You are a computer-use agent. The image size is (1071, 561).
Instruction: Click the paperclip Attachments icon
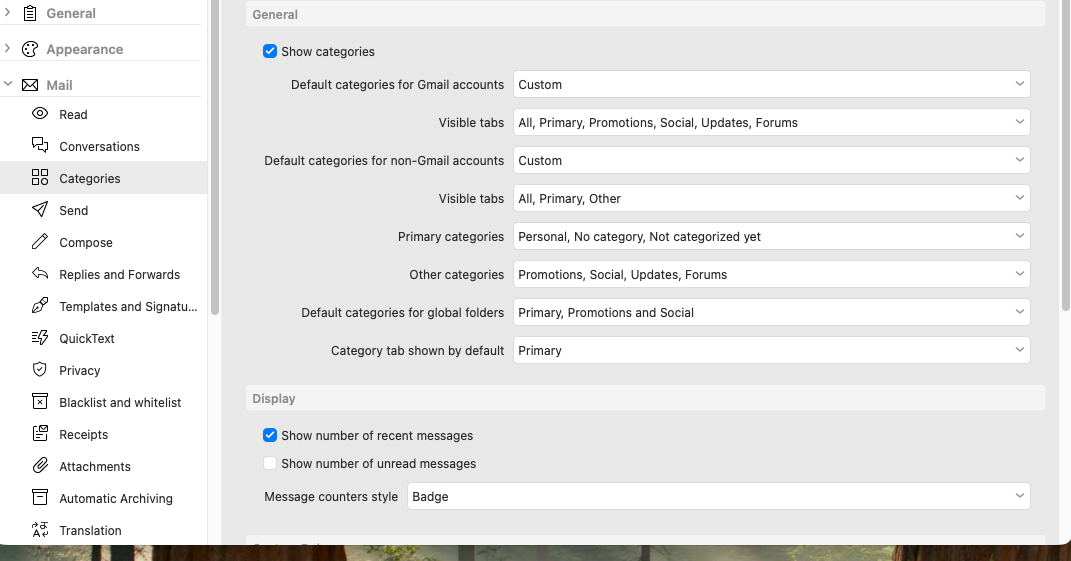tap(40, 466)
